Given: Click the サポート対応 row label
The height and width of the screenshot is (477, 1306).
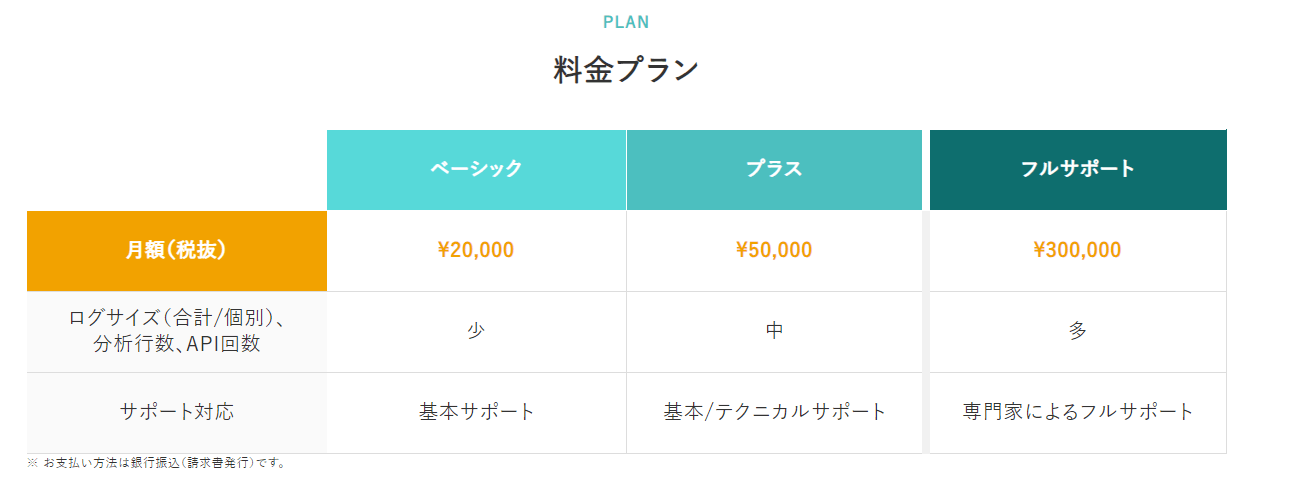Looking at the screenshot, I should pos(177,411).
